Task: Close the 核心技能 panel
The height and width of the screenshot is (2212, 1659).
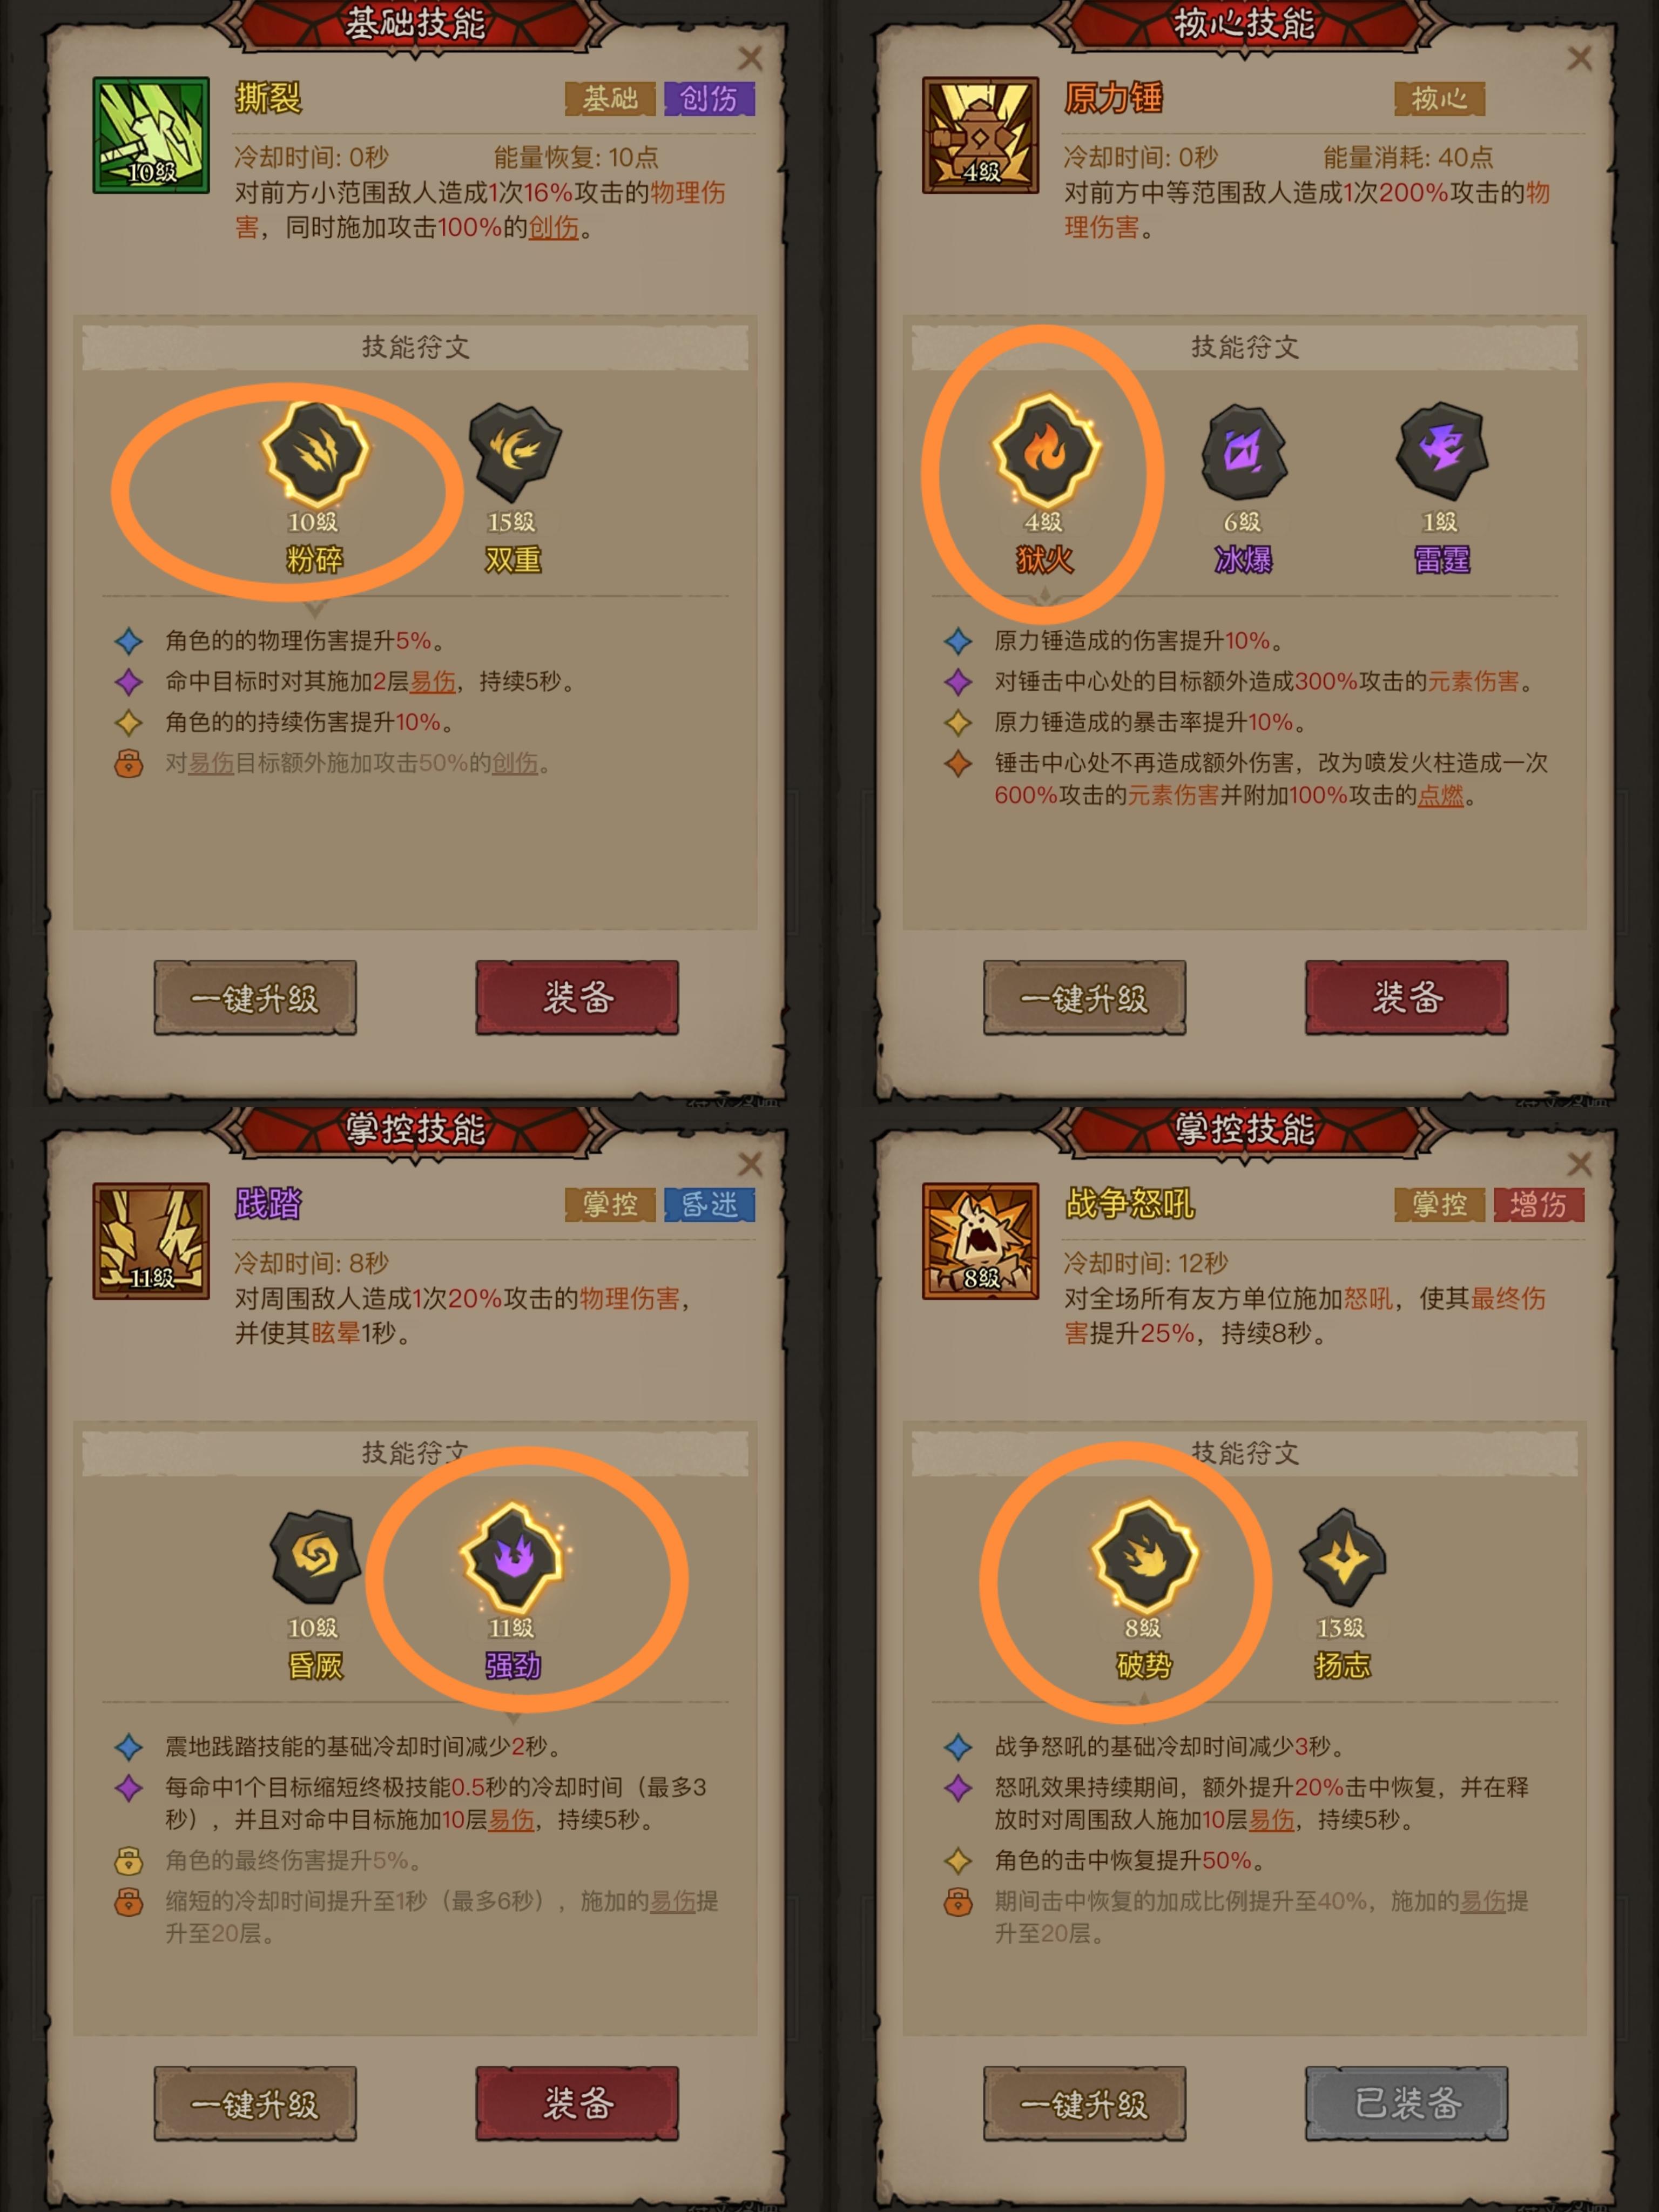Action: click(x=1580, y=58)
